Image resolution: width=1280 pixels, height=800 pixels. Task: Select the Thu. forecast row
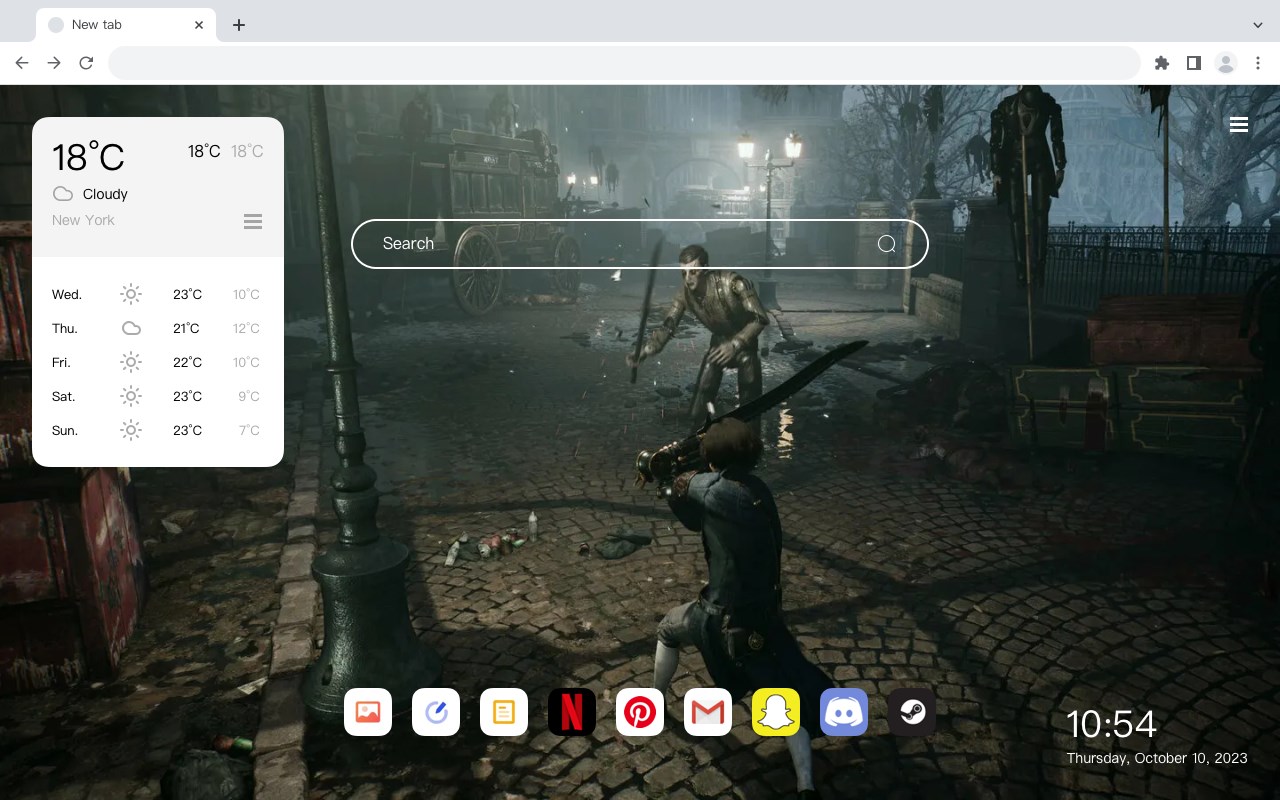158,328
